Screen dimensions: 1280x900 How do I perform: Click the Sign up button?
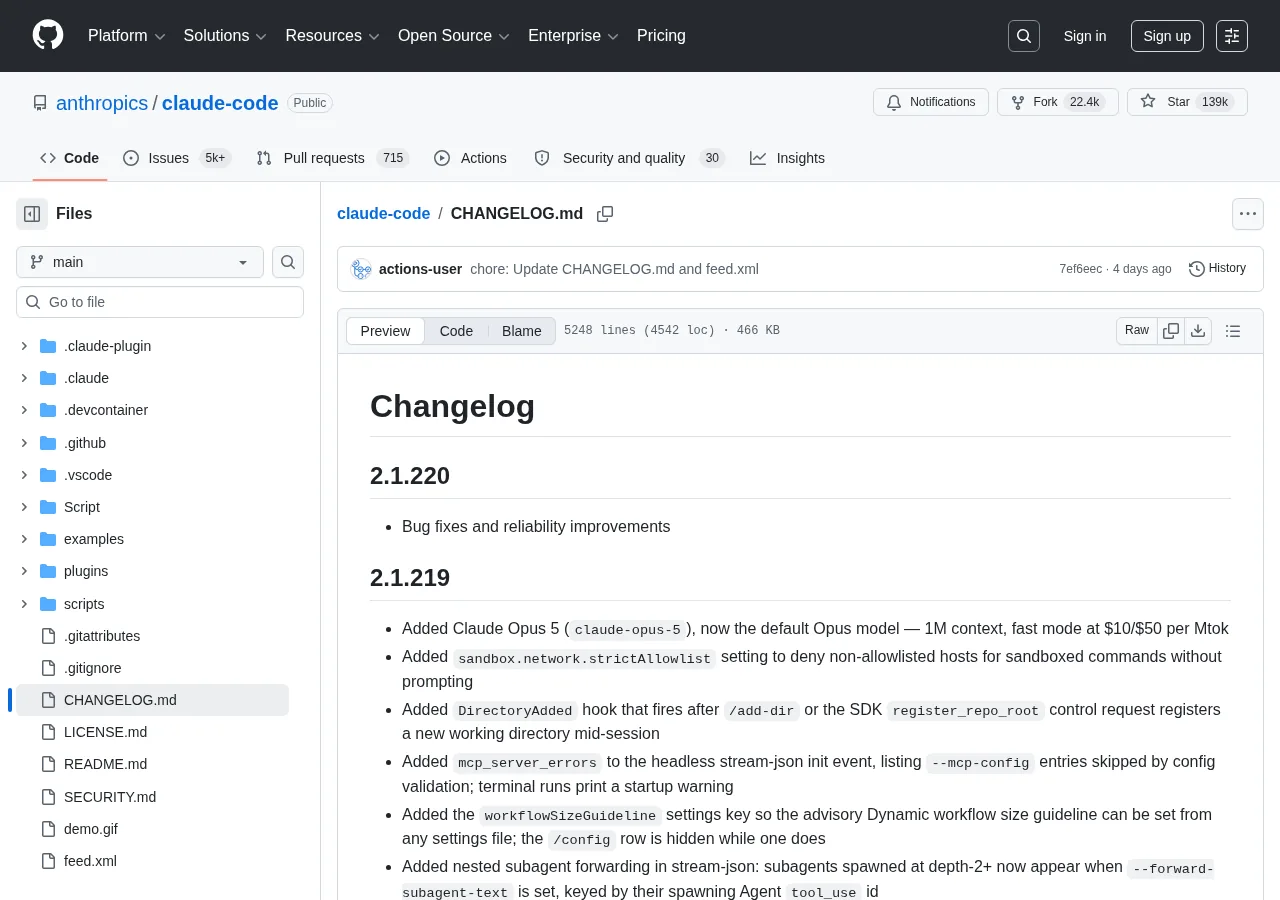[1167, 36]
